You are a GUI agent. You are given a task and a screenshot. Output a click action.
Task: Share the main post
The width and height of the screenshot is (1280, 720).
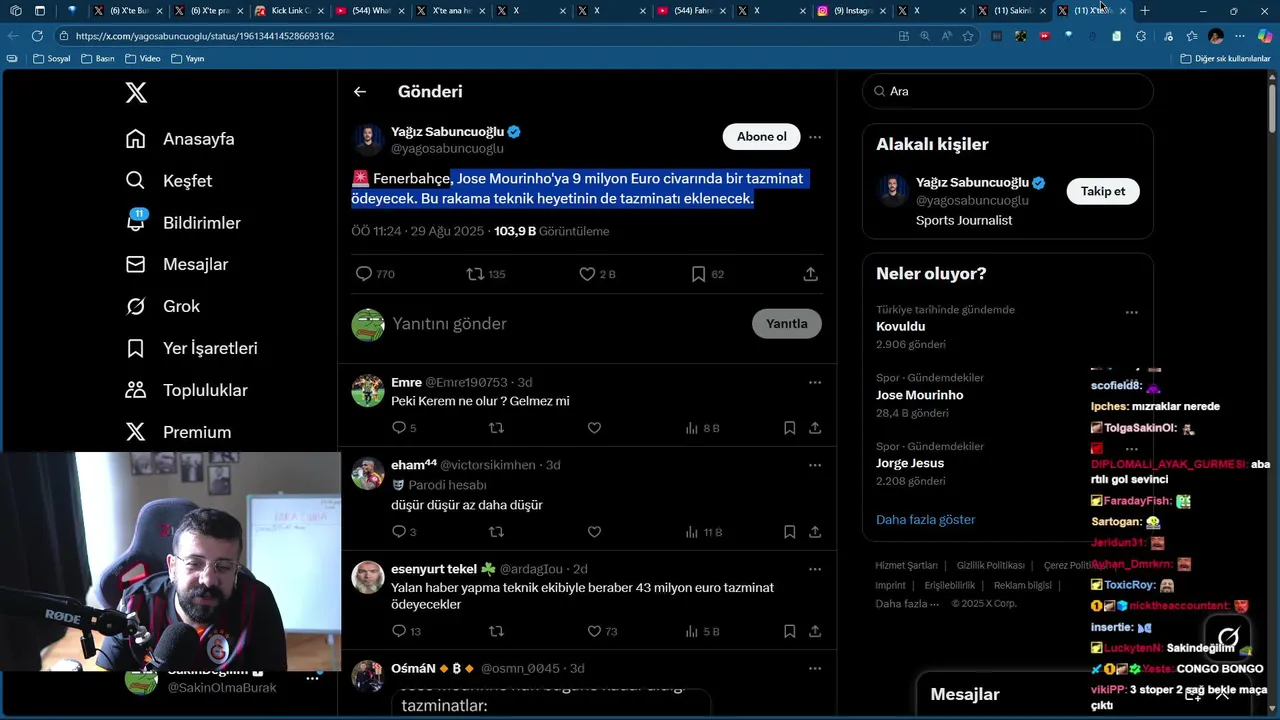[x=811, y=274]
